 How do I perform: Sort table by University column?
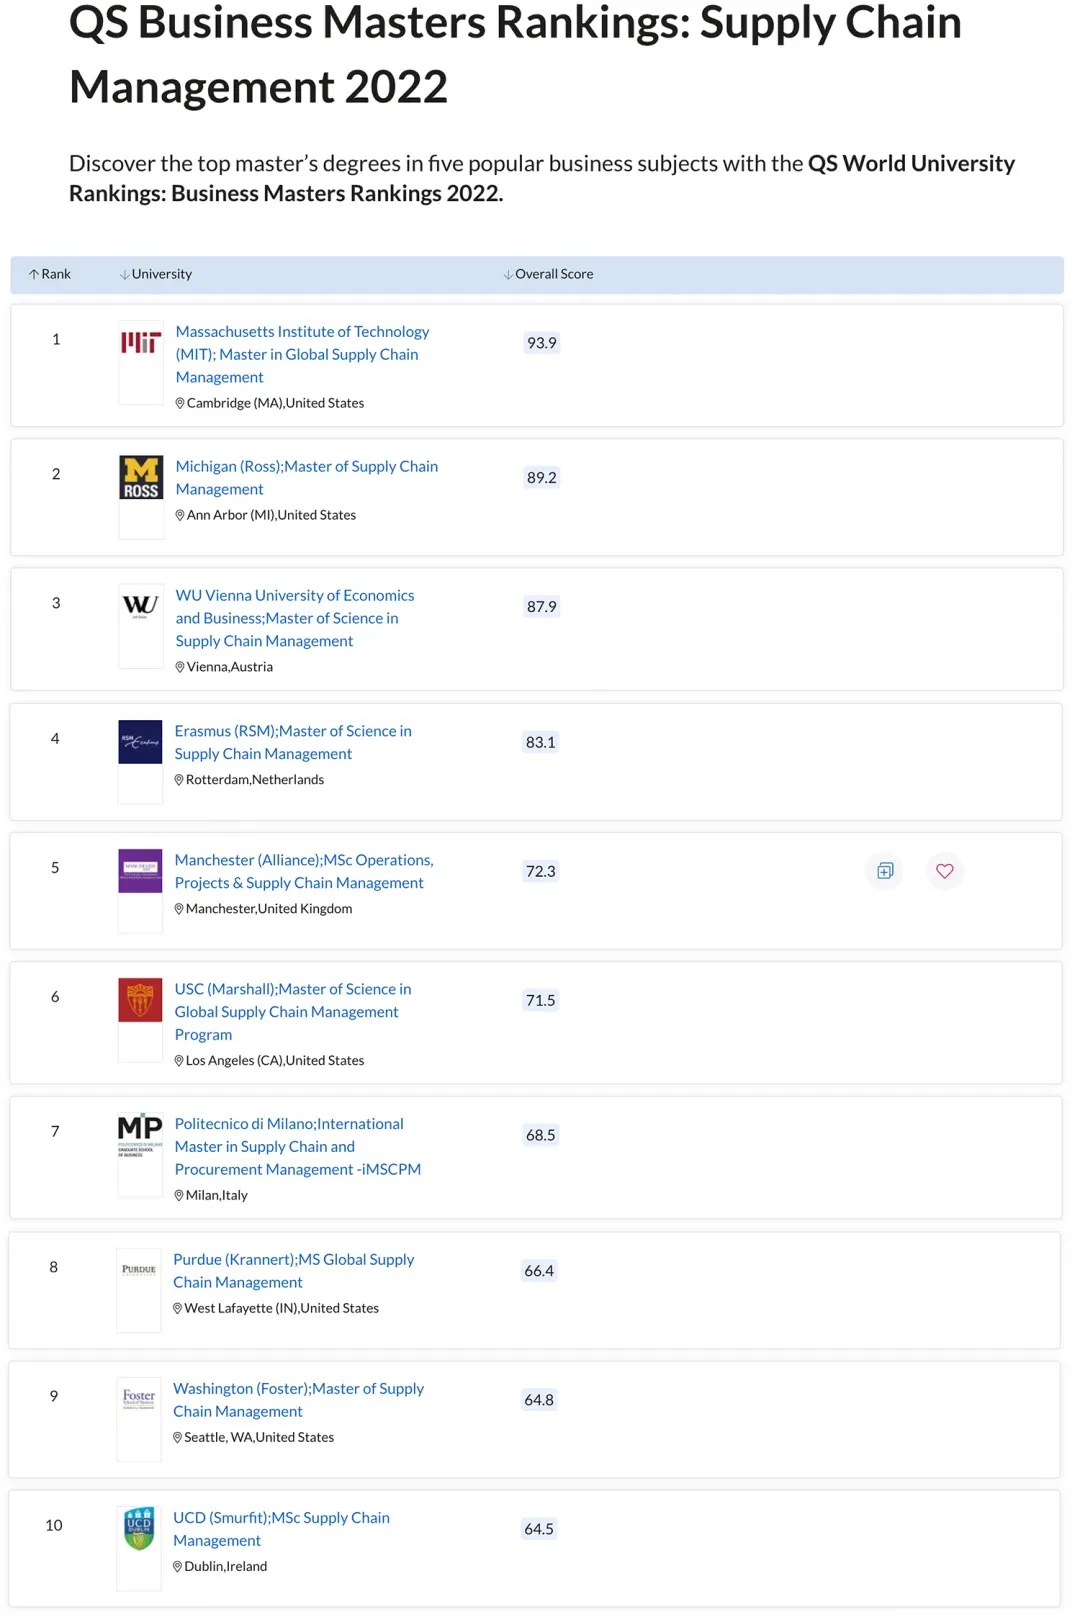point(156,274)
